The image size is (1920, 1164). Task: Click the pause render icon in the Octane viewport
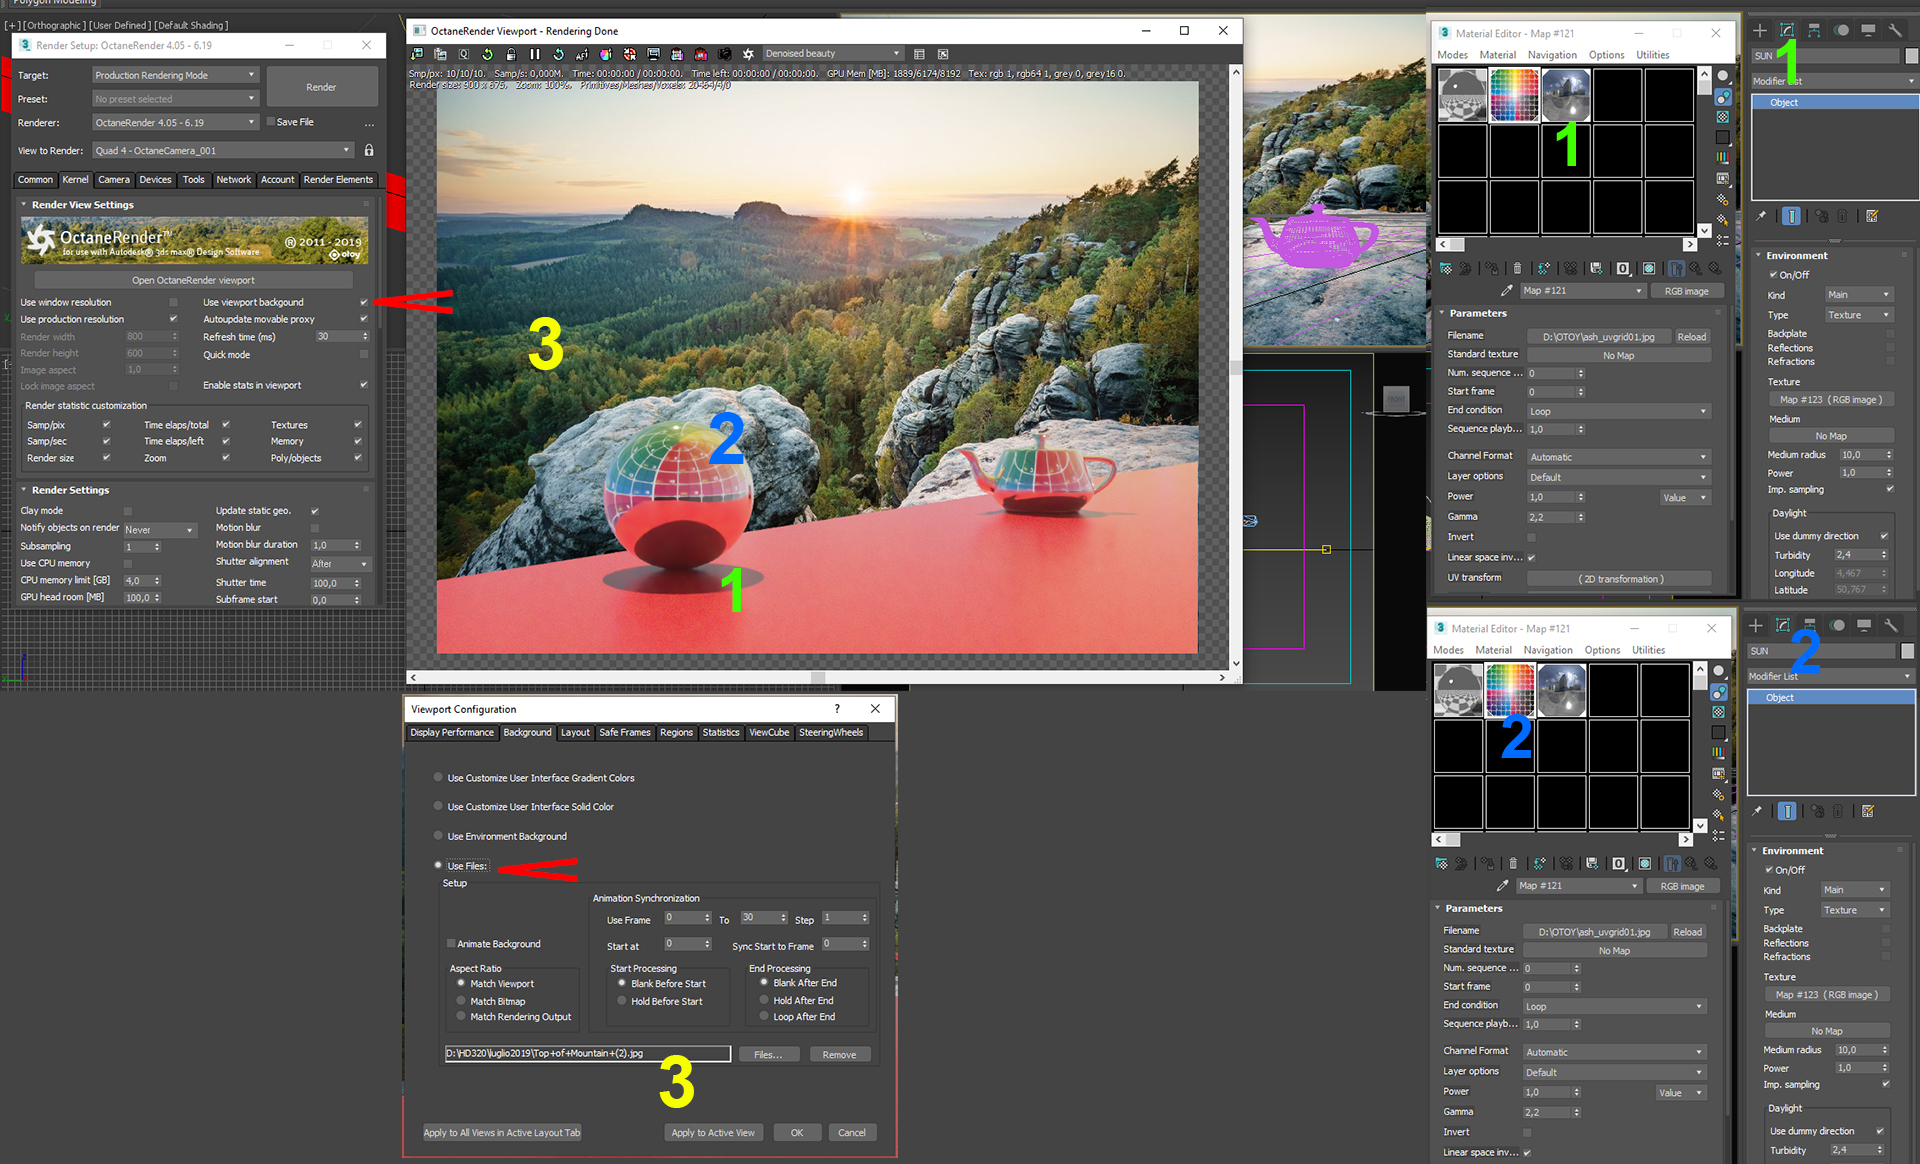[535, 54]
